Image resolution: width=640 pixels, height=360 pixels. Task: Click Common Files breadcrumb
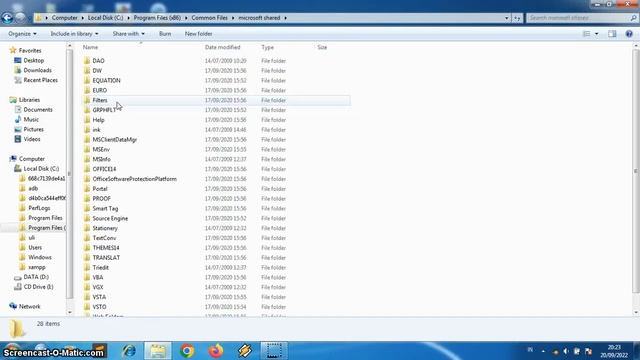(209, 18)
